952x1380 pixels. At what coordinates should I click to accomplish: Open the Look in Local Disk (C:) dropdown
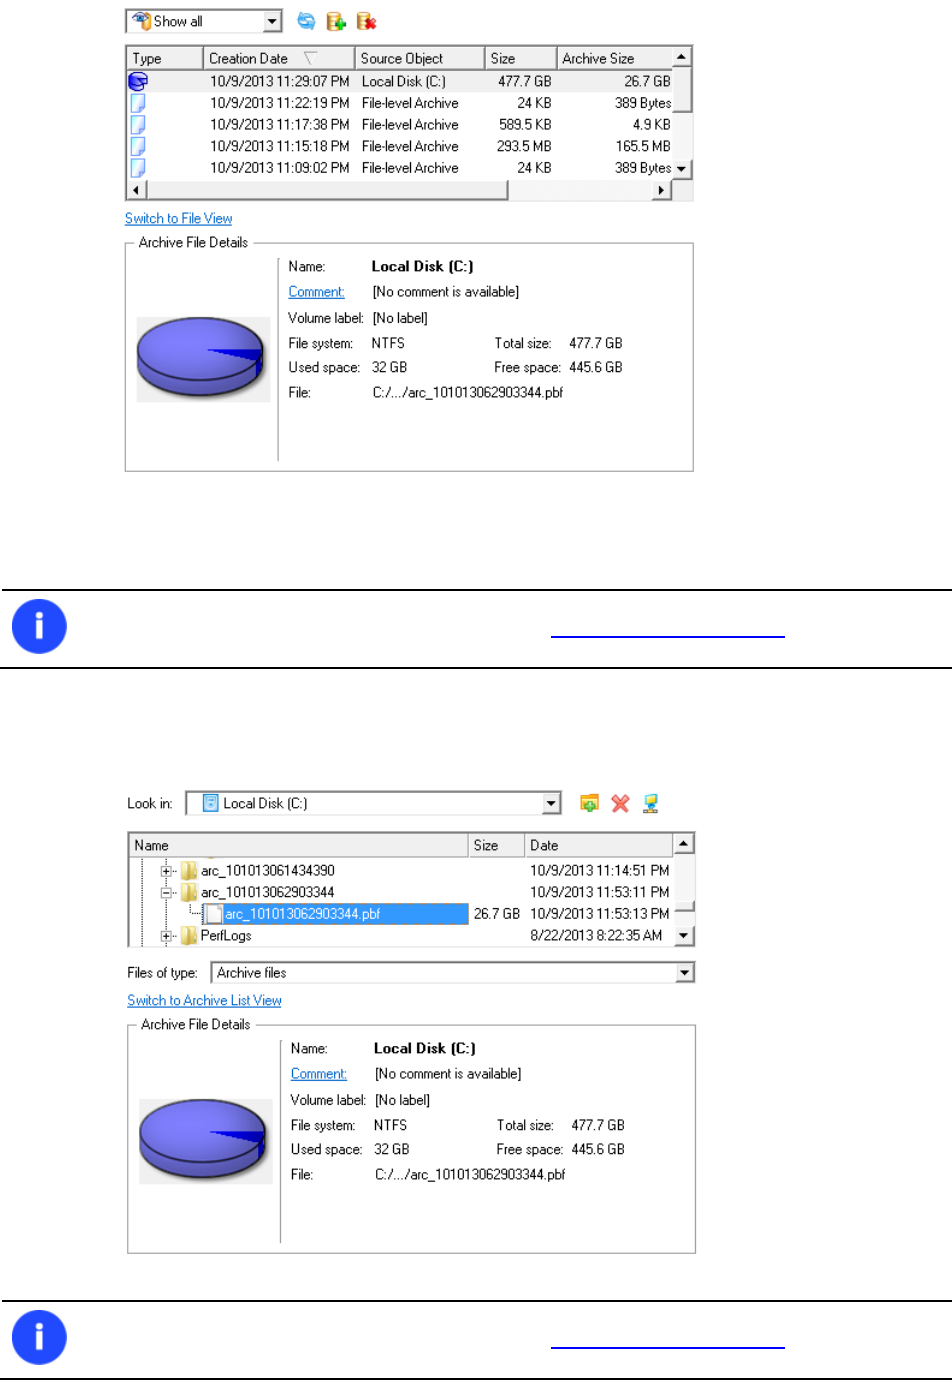[552, 803]
